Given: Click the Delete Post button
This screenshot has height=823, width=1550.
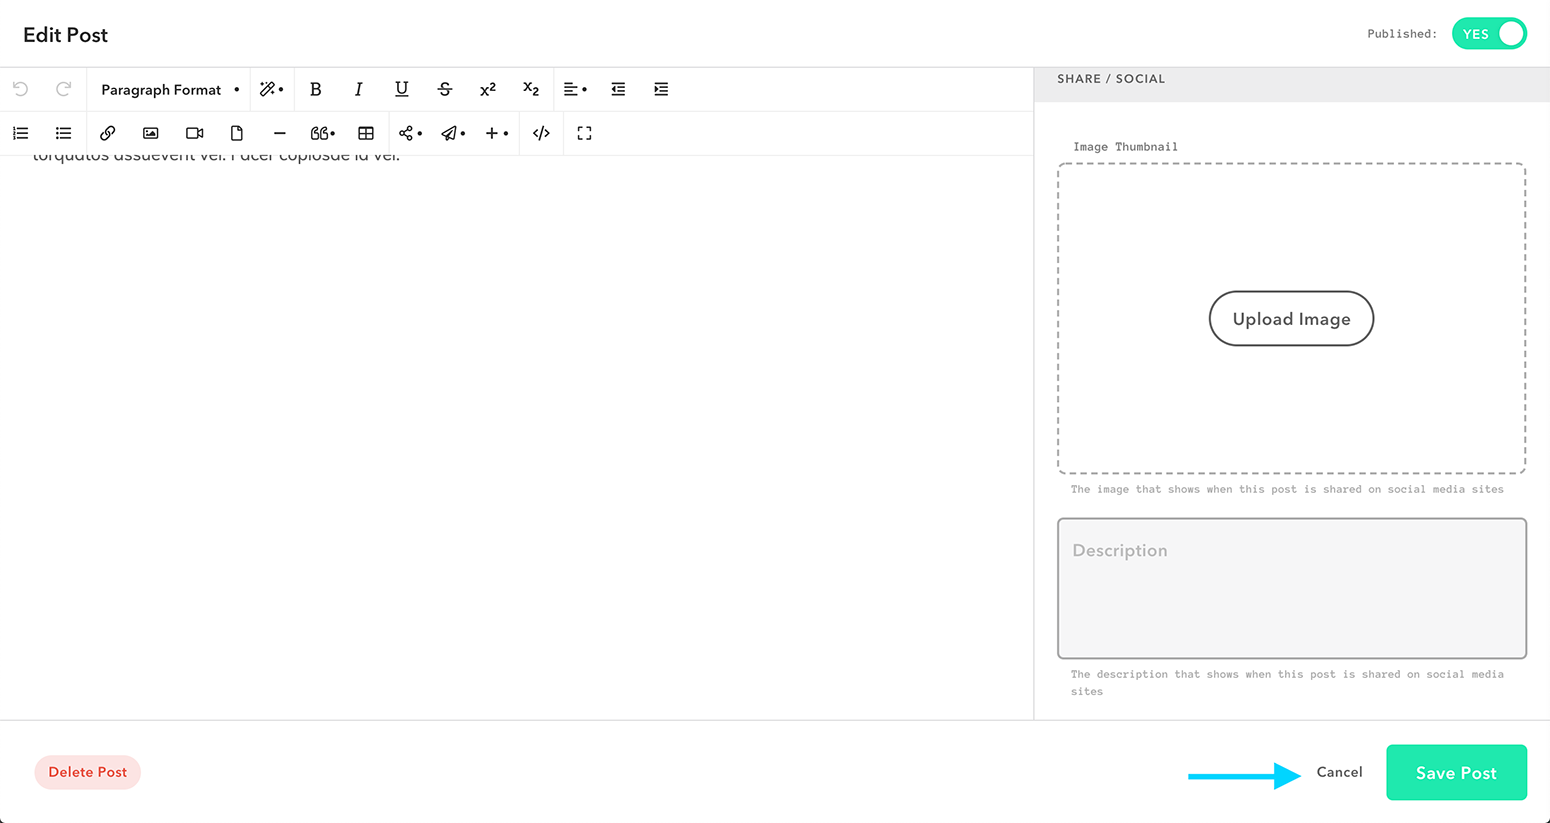Looking at the screenshot, I should click(88, 772).
